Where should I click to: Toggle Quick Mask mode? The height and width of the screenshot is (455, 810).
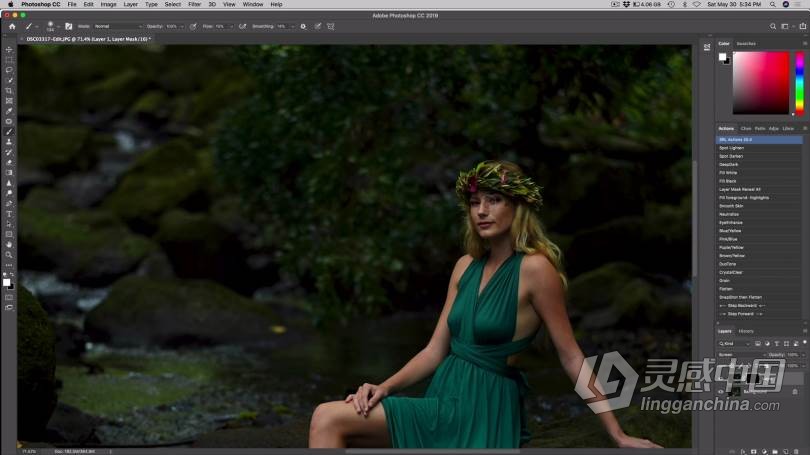[x=9, y=297]
